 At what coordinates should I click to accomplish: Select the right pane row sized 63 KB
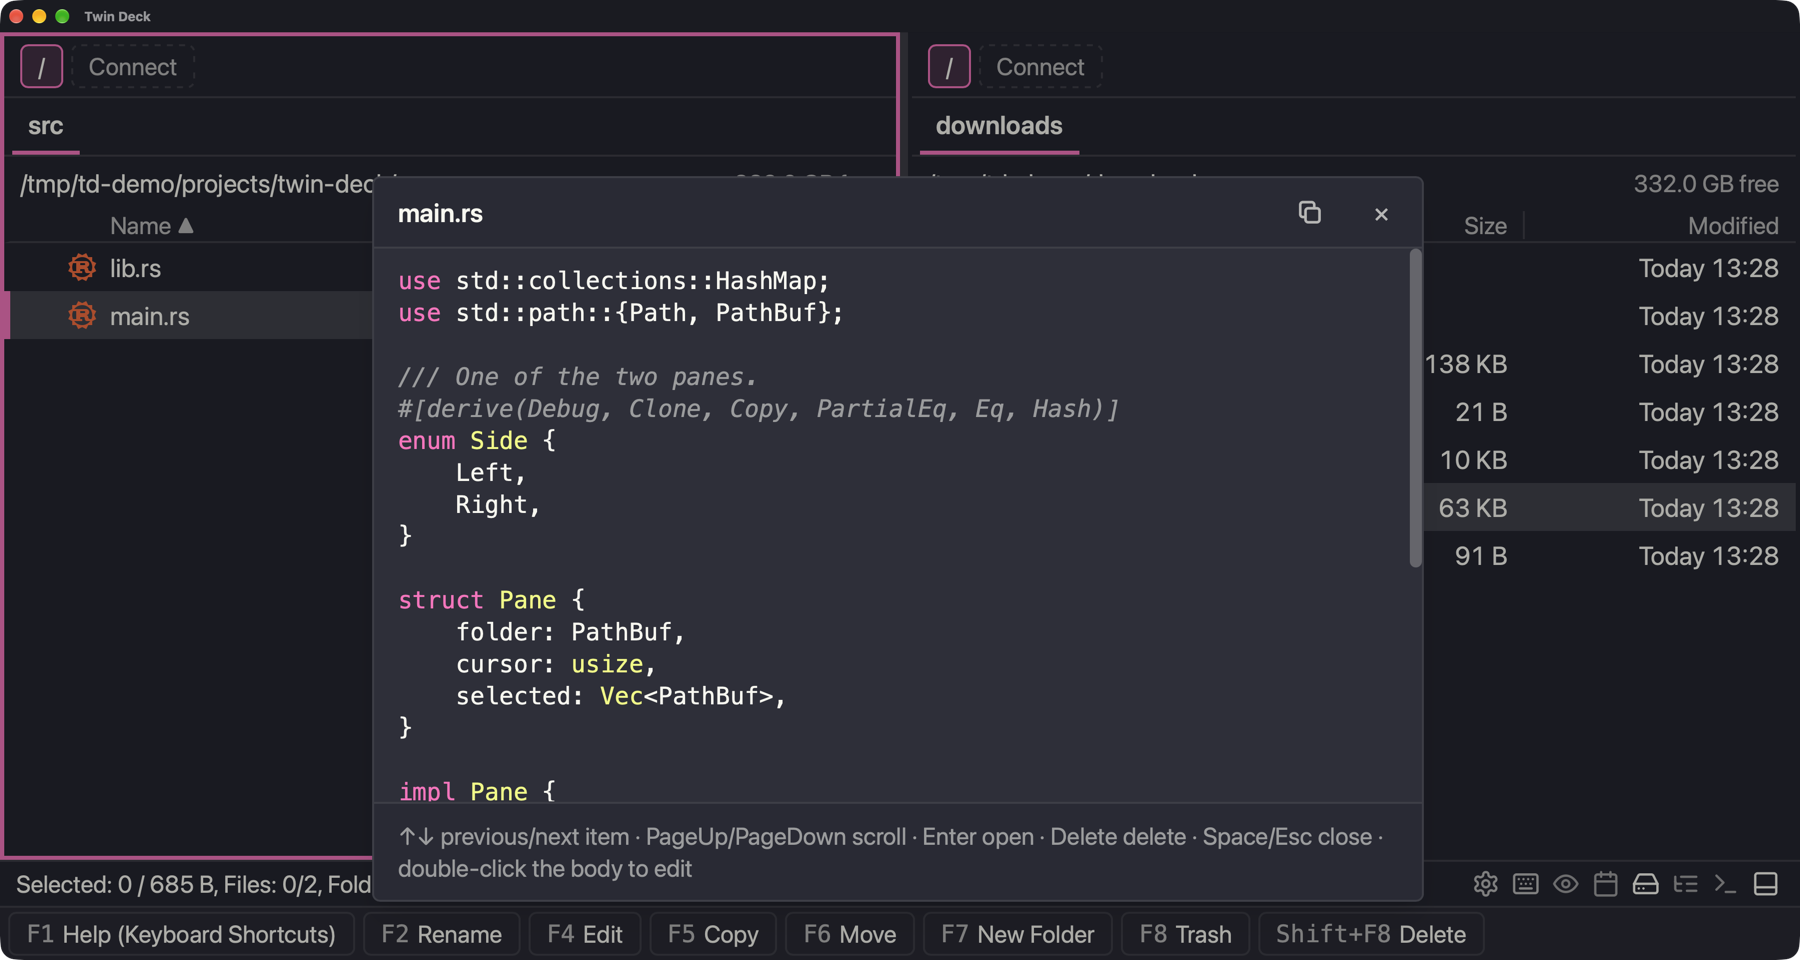(1609, 508)
